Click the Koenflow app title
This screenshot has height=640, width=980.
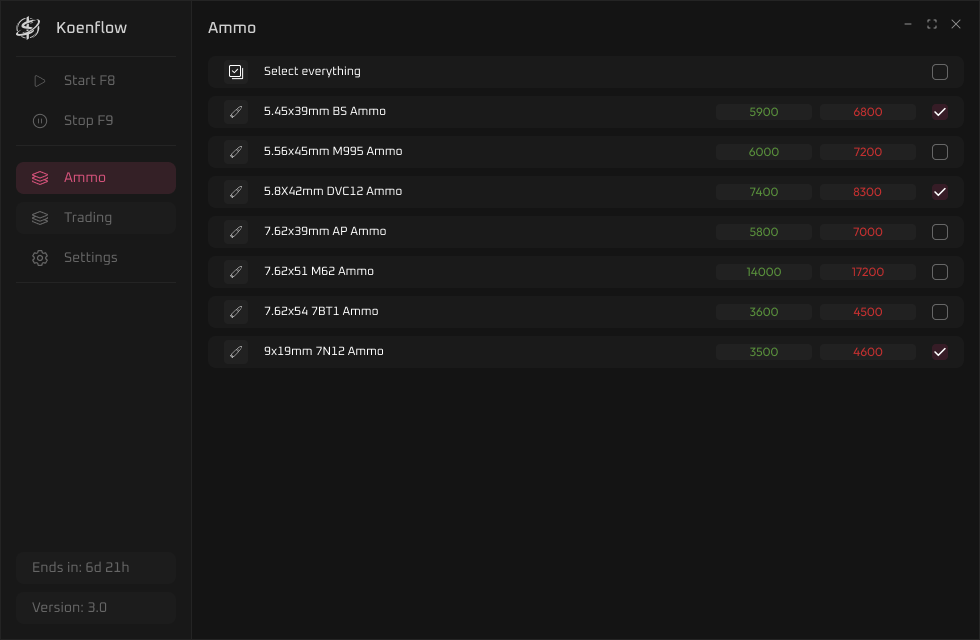[91, 28]
